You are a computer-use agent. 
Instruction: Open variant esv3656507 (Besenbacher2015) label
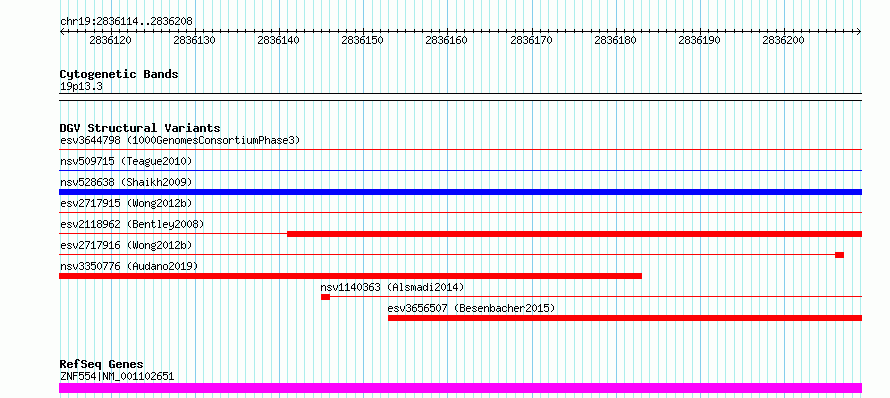pos(471,308)
